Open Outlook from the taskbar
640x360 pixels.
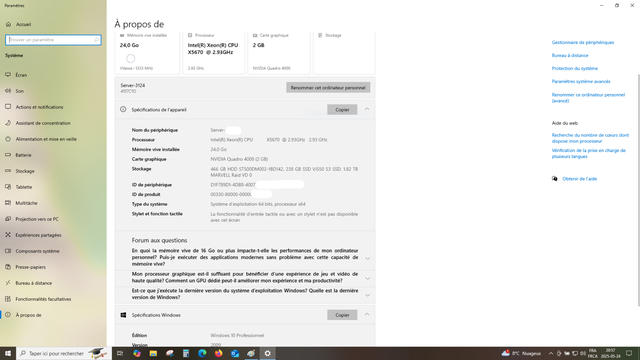pyautogui.click(x=235, y=353)
